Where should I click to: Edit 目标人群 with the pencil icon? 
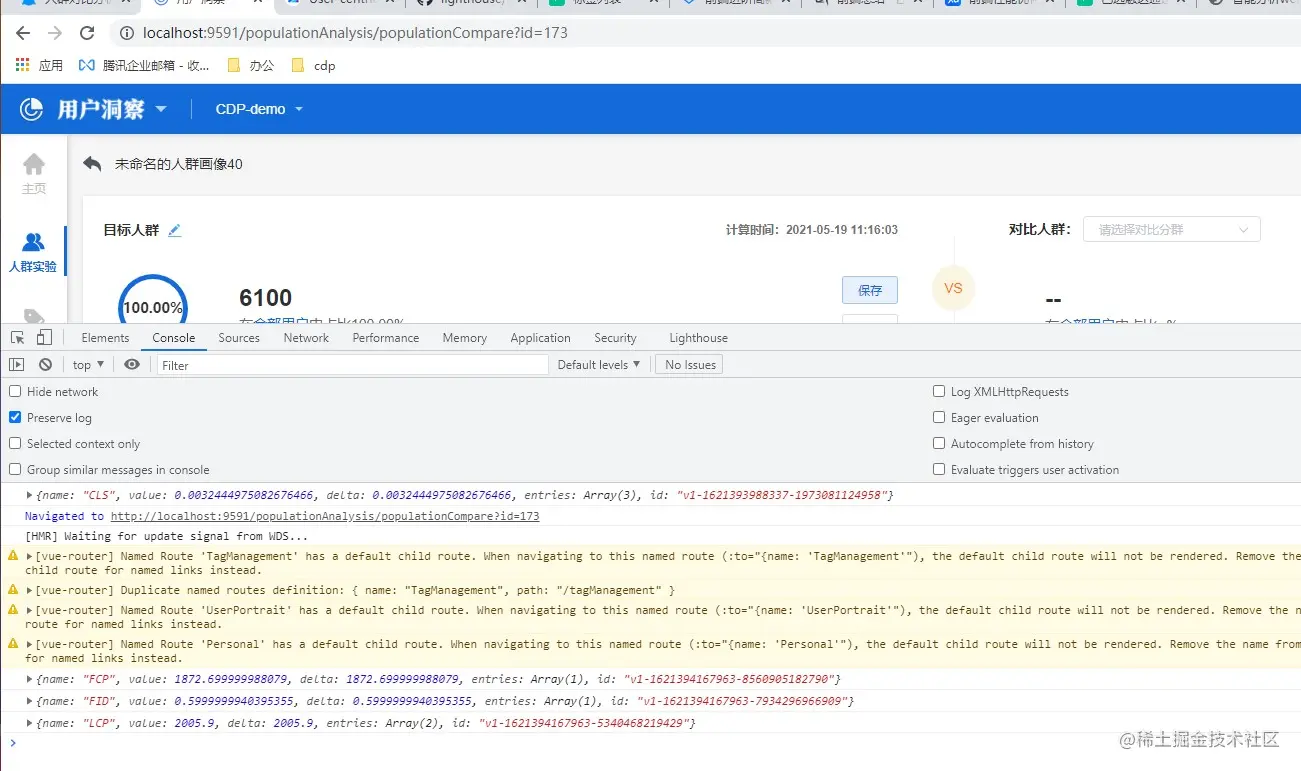click(x=175, y=230)
